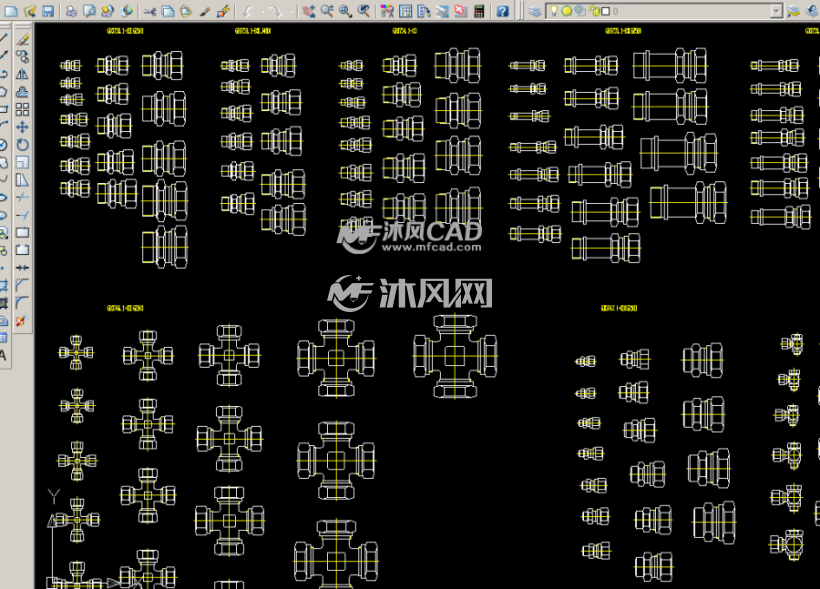The height and width of the screenshot is (589, 820).
Task: Activate the Move tool
Action: [x=22, y=127]
